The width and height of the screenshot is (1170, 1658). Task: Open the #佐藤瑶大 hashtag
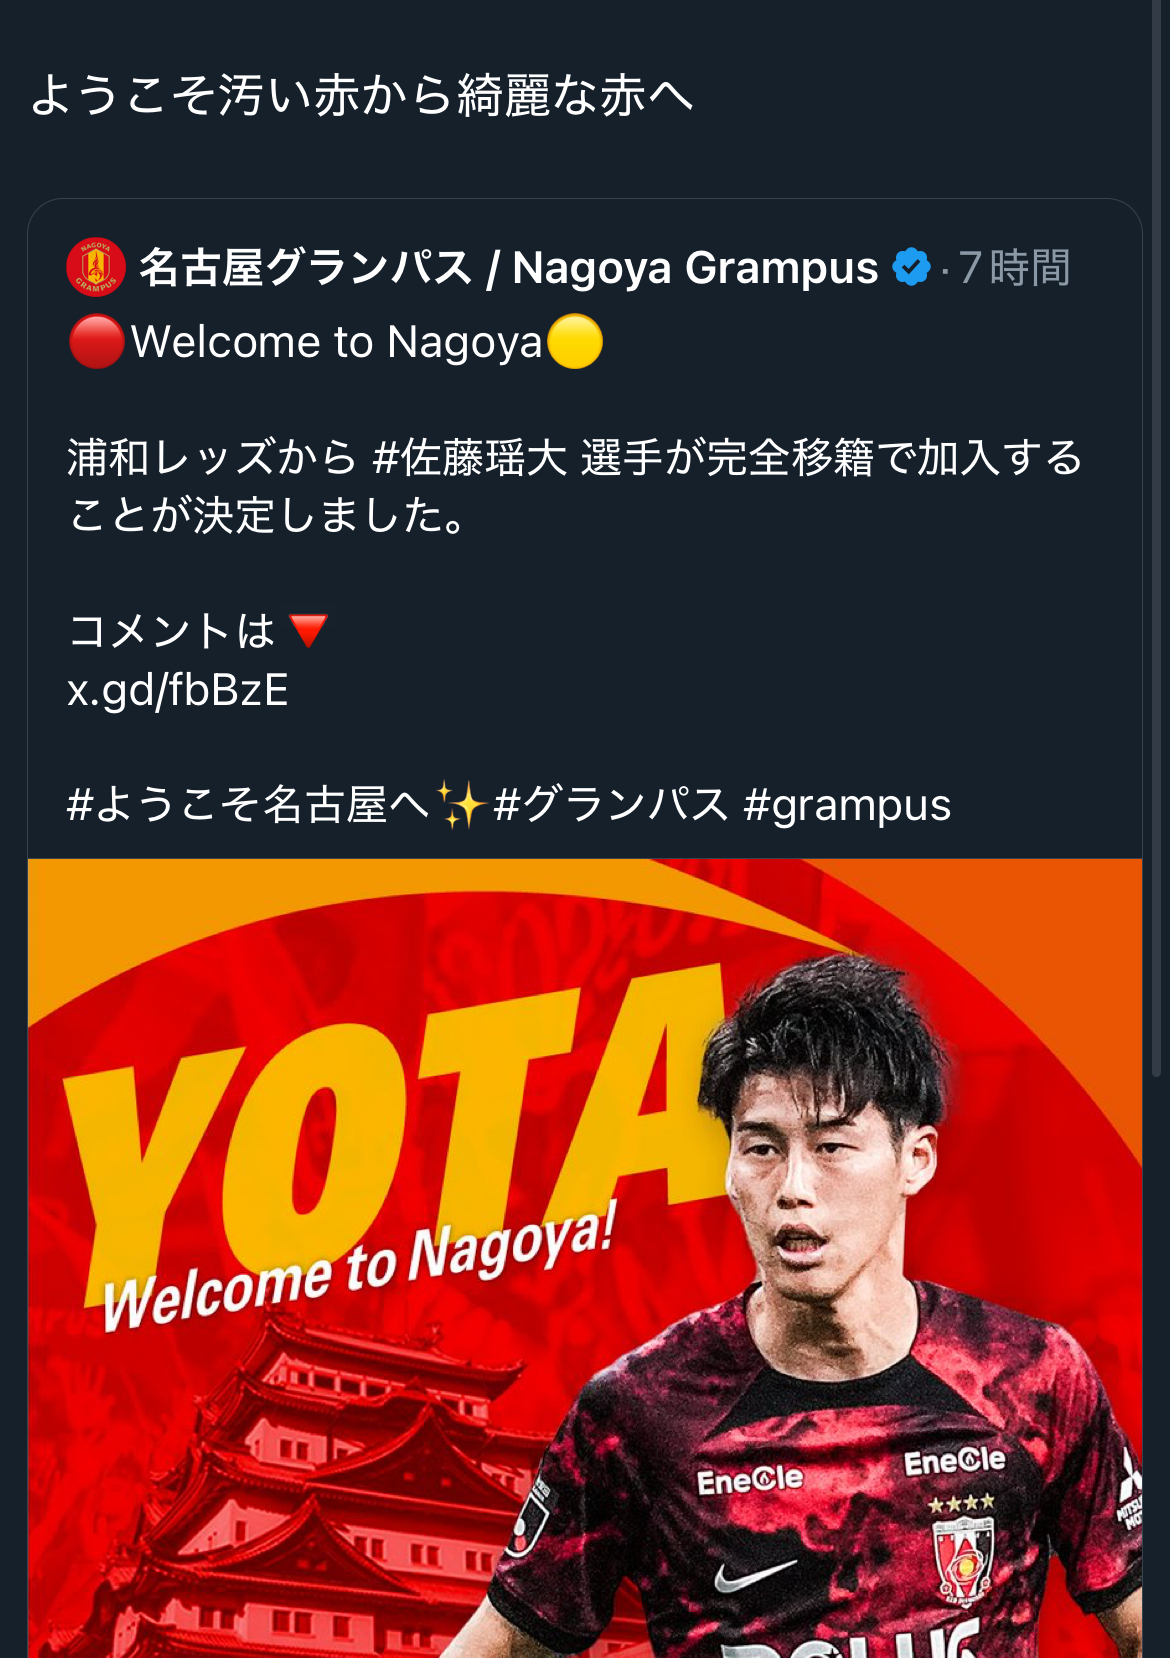point(470,458)
